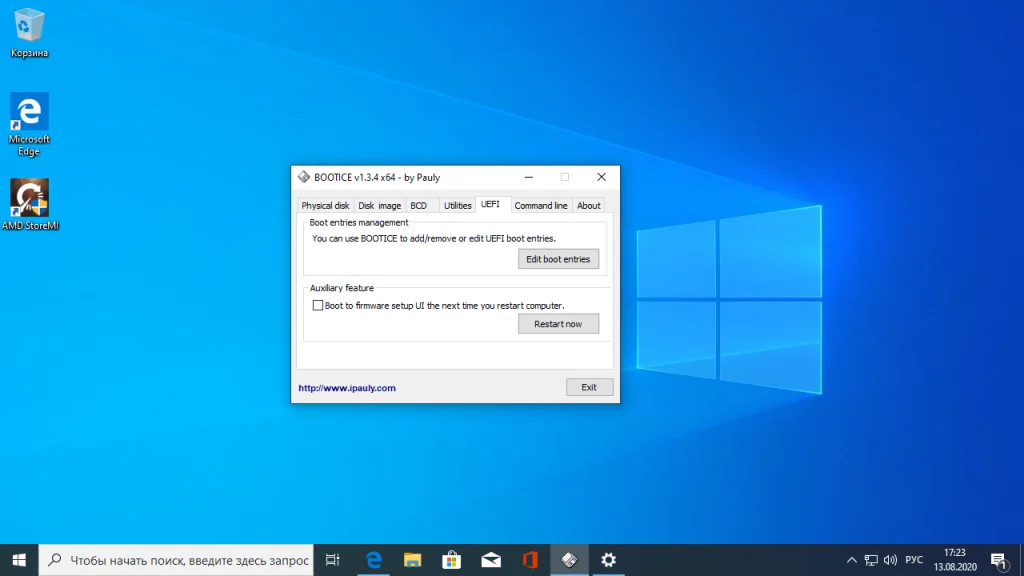The image size is (1024, 576).
Task: Click the Task View taskbar icon
Action: 334,560
